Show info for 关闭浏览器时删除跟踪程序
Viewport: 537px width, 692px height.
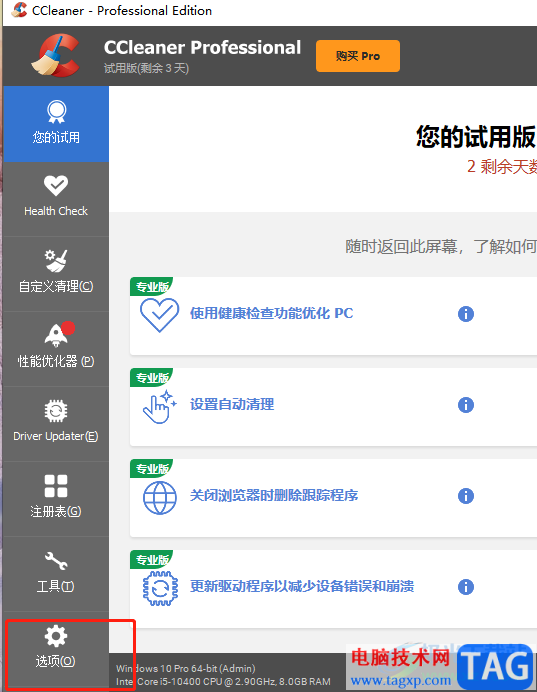tap(466, 496)
